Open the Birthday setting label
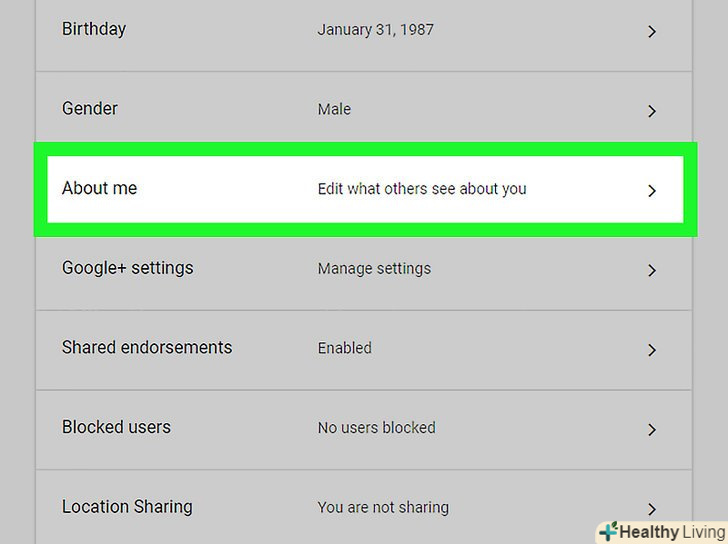 click(x=94, y=28)
